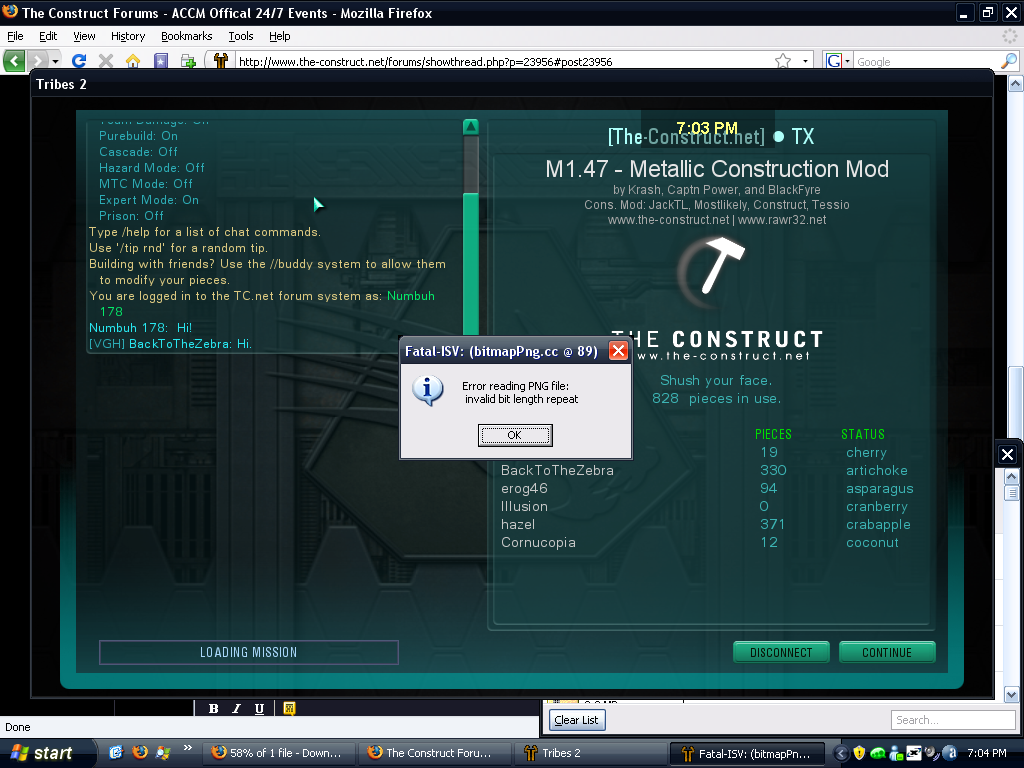Click the third Quick Launch icon
1024x768 pixels.
(163, 752)
